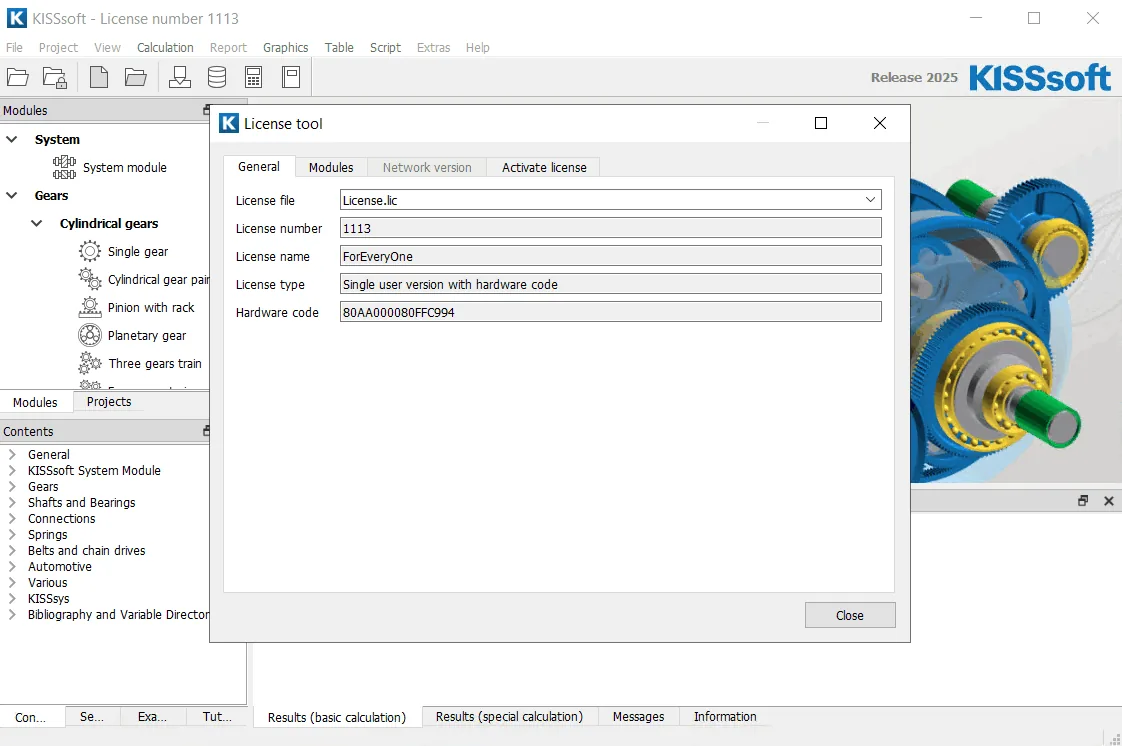1122x746 pixels.
Task: Expand KISSsoft System Module contents
Action: coord(11,471)
